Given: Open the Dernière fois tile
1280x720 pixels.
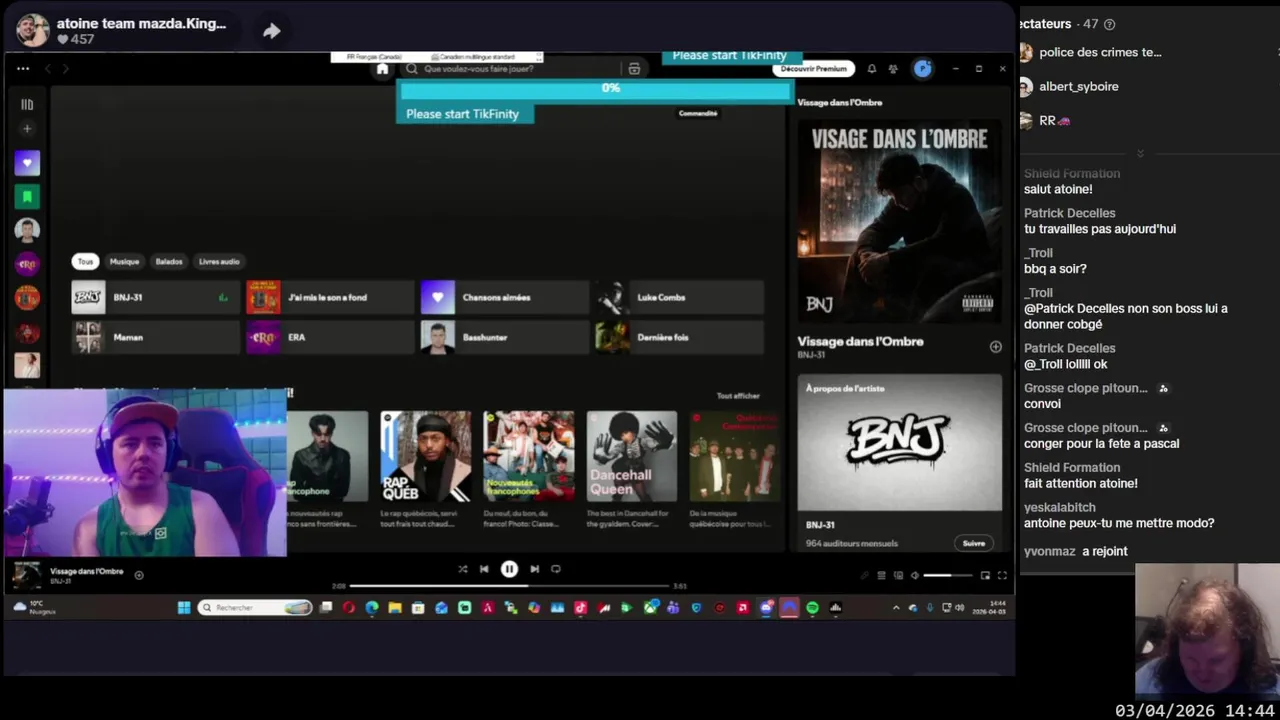Looking at the screenshot, I should (679, 337).
